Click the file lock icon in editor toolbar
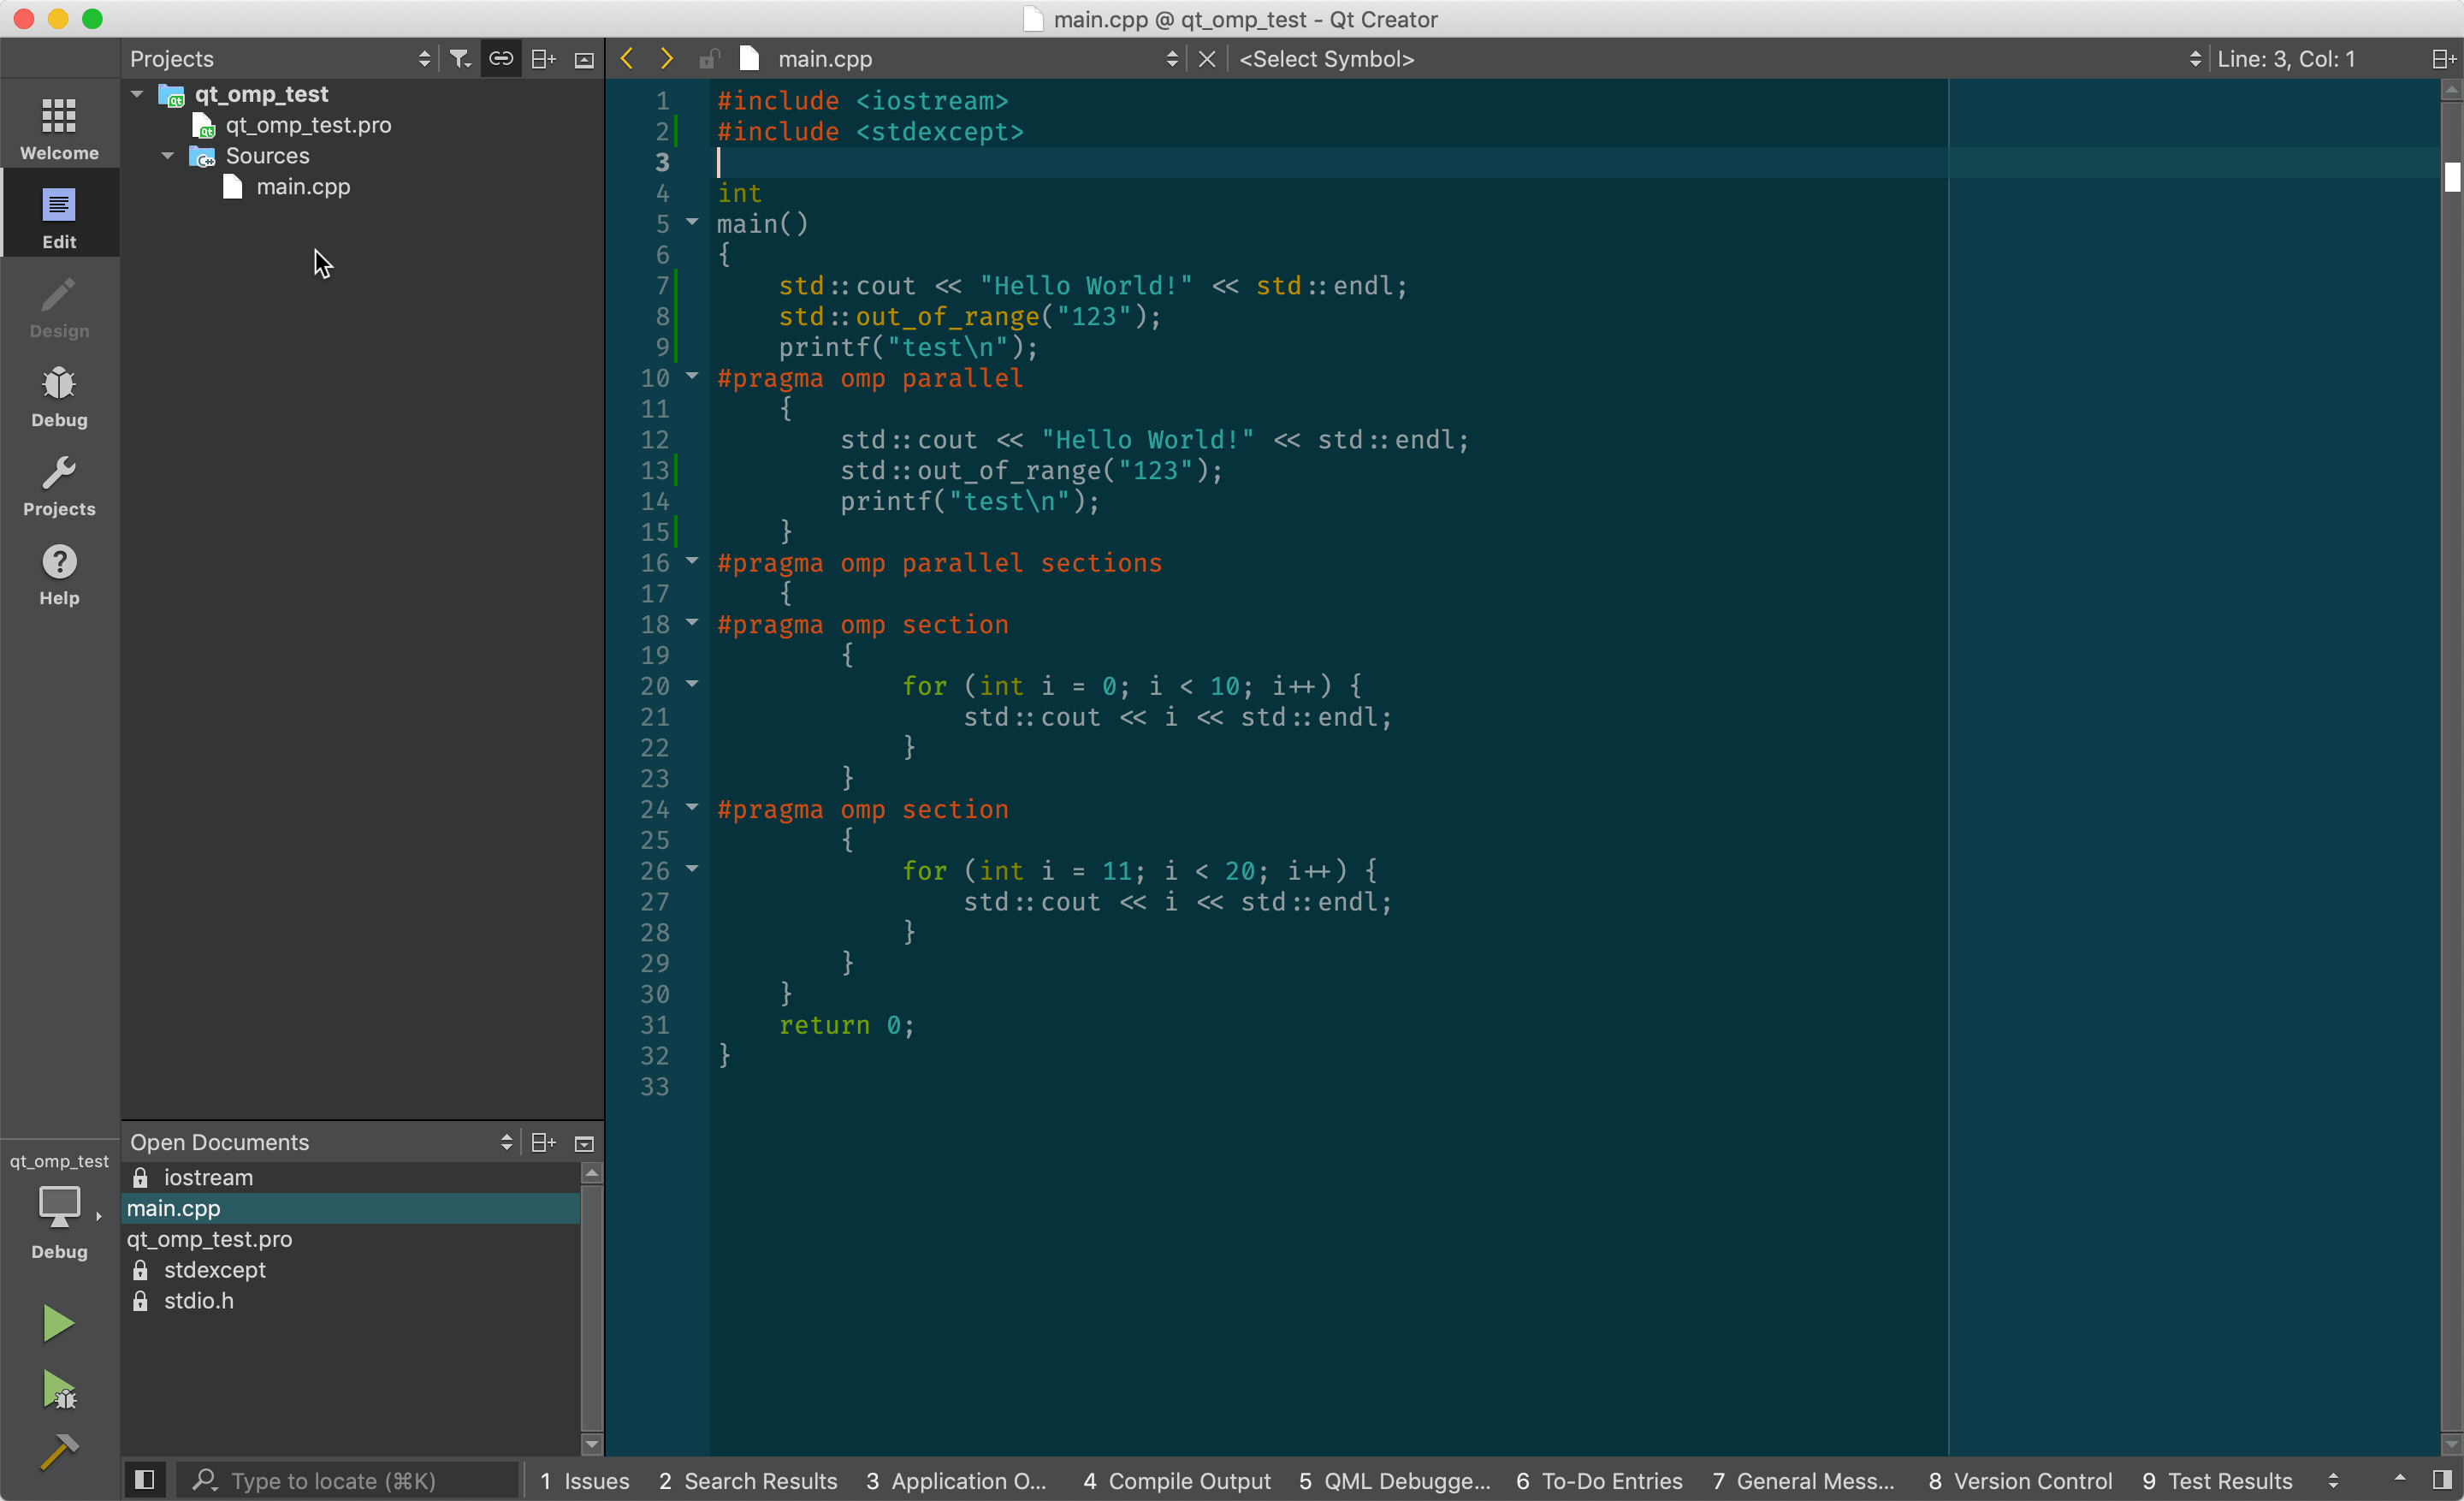The height and width of the screenshot is (1501, 2464). [x=709, y=59]
